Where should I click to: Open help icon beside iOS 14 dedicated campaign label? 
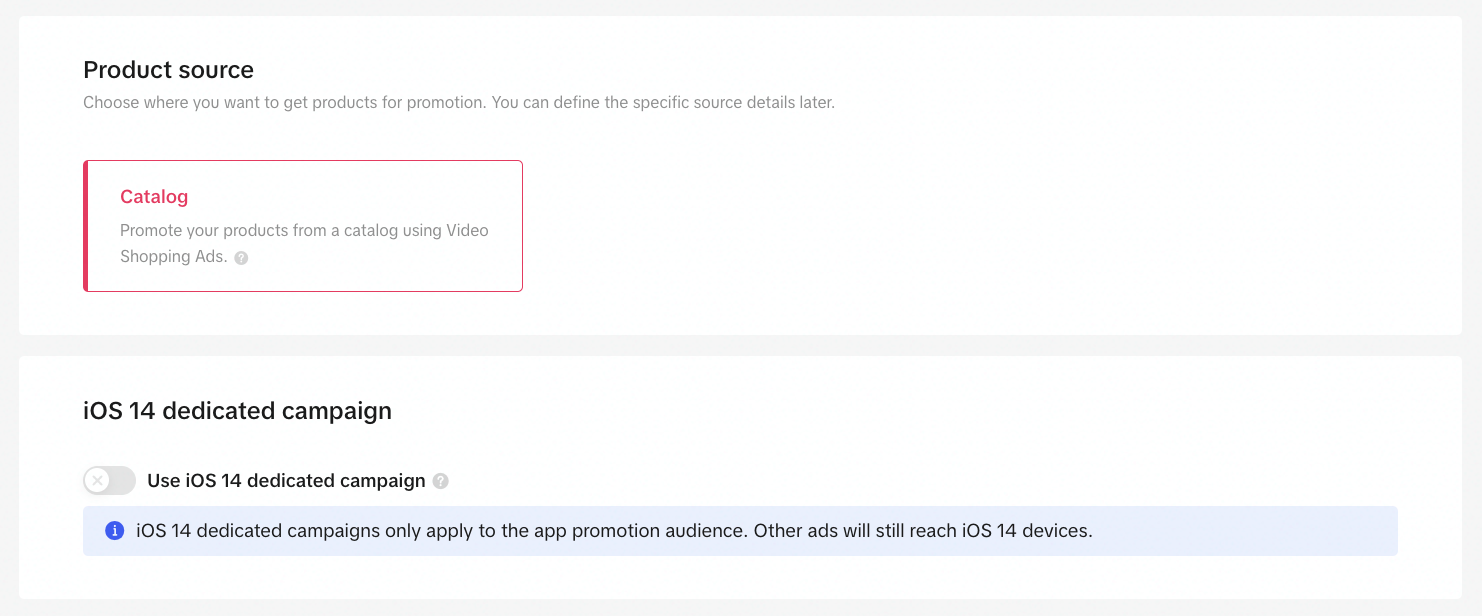(x=441, y=481)
